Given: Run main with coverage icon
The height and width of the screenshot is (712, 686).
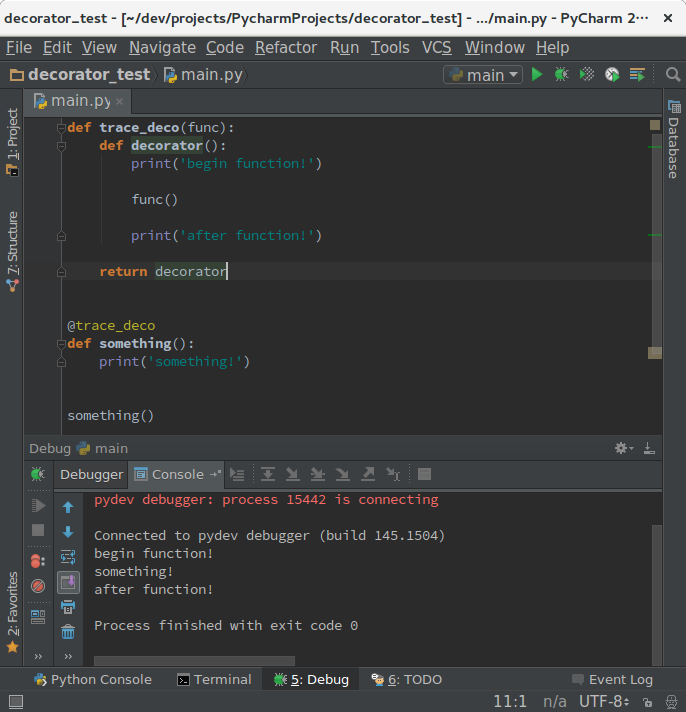Looking at the screenshot, I should [x=587, y=74].
